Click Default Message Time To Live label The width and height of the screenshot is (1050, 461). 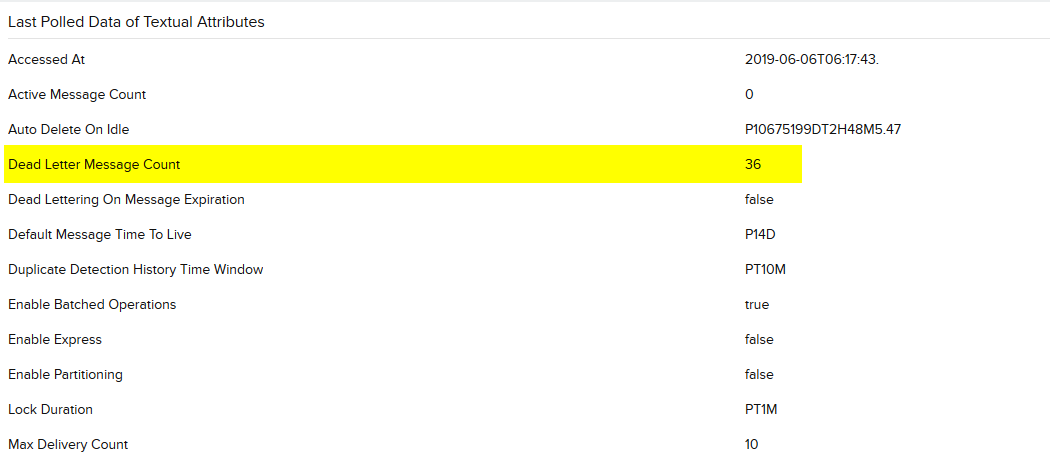pyautogui.click(x=100, y=235)
